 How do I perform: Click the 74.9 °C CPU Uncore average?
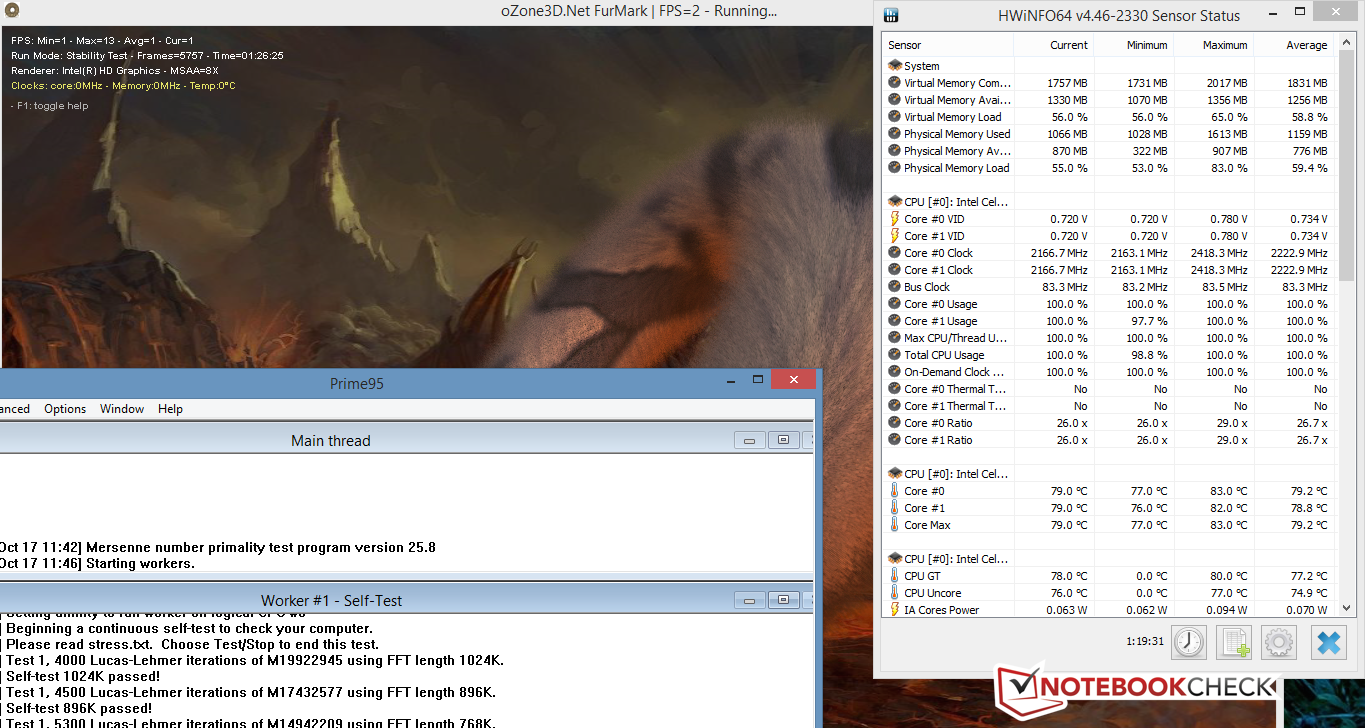(1307, 593)
